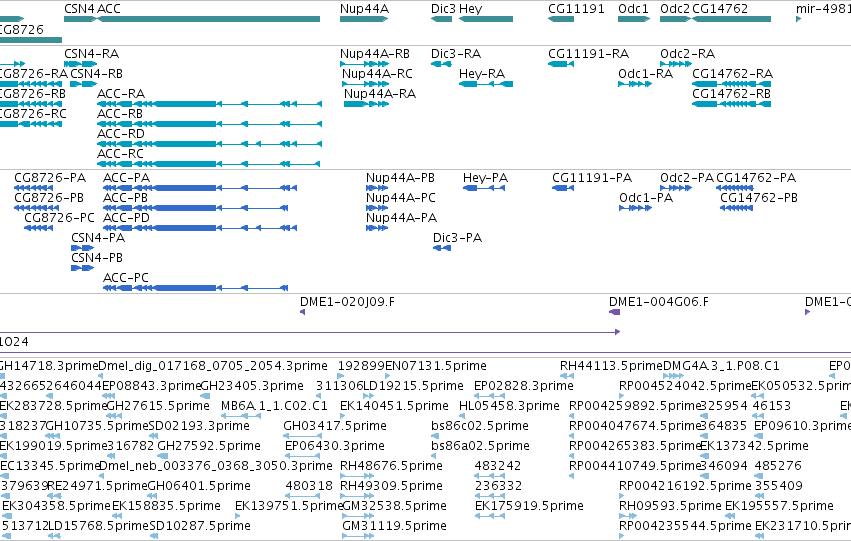This screenshot has height=541, width=851.
Task: Click the GH27592.5prime EST label
Action: [209, 445]
